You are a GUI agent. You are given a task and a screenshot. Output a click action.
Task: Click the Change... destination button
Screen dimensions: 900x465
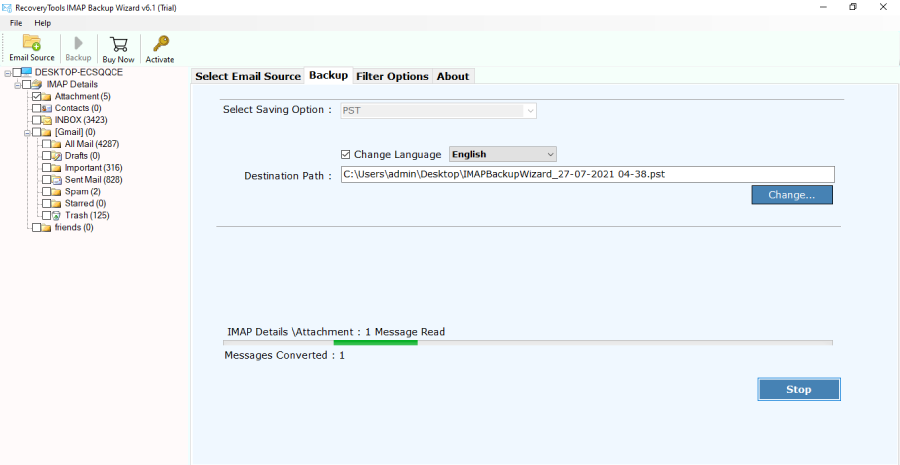point(791,195)
